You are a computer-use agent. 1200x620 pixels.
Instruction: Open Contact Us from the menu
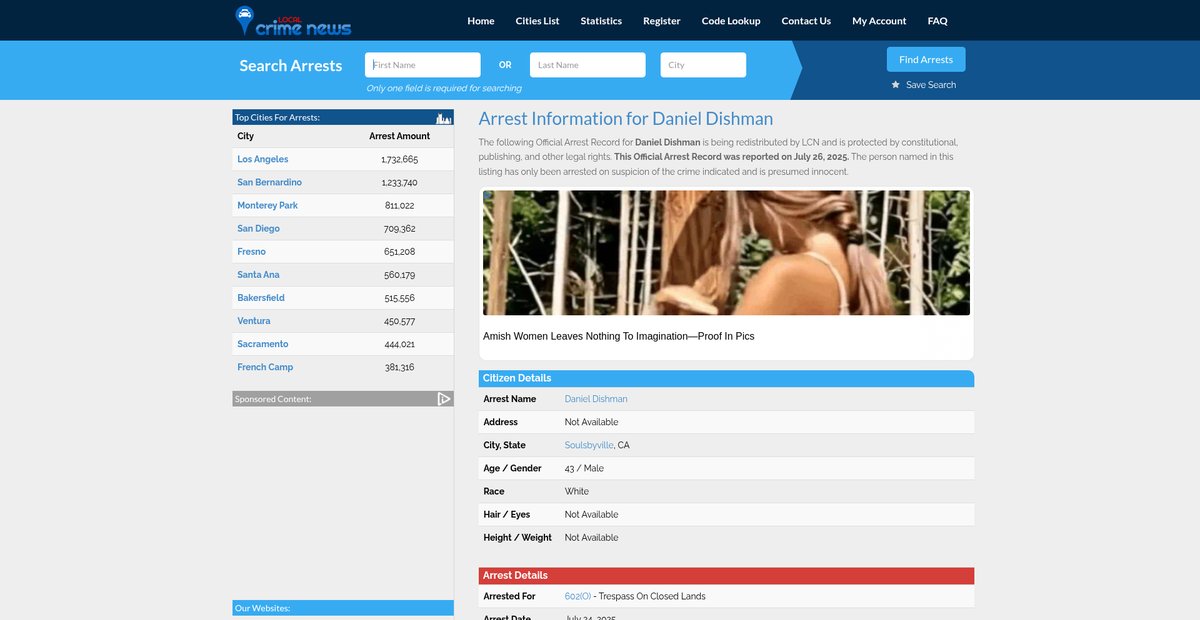pyautogui.click(x=806, y=21)
